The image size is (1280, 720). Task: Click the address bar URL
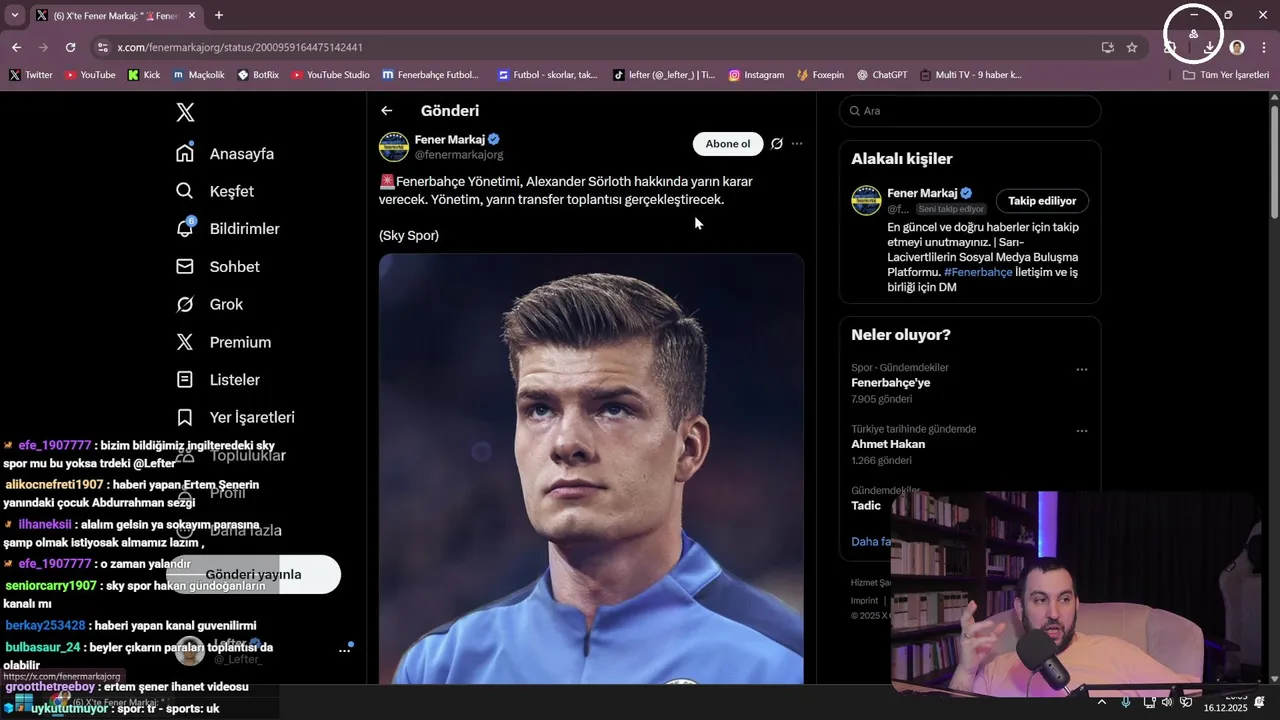240,47
